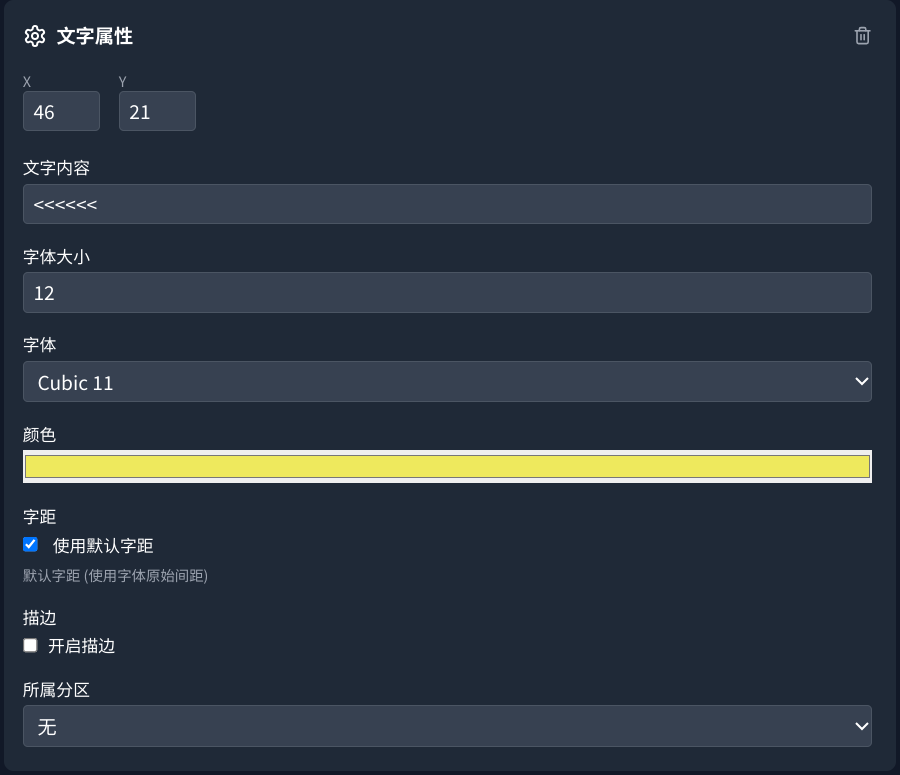This screenshot has width=900, height=775.
Task: Click the 文字属性 panel title
Action: click(95, 37)
